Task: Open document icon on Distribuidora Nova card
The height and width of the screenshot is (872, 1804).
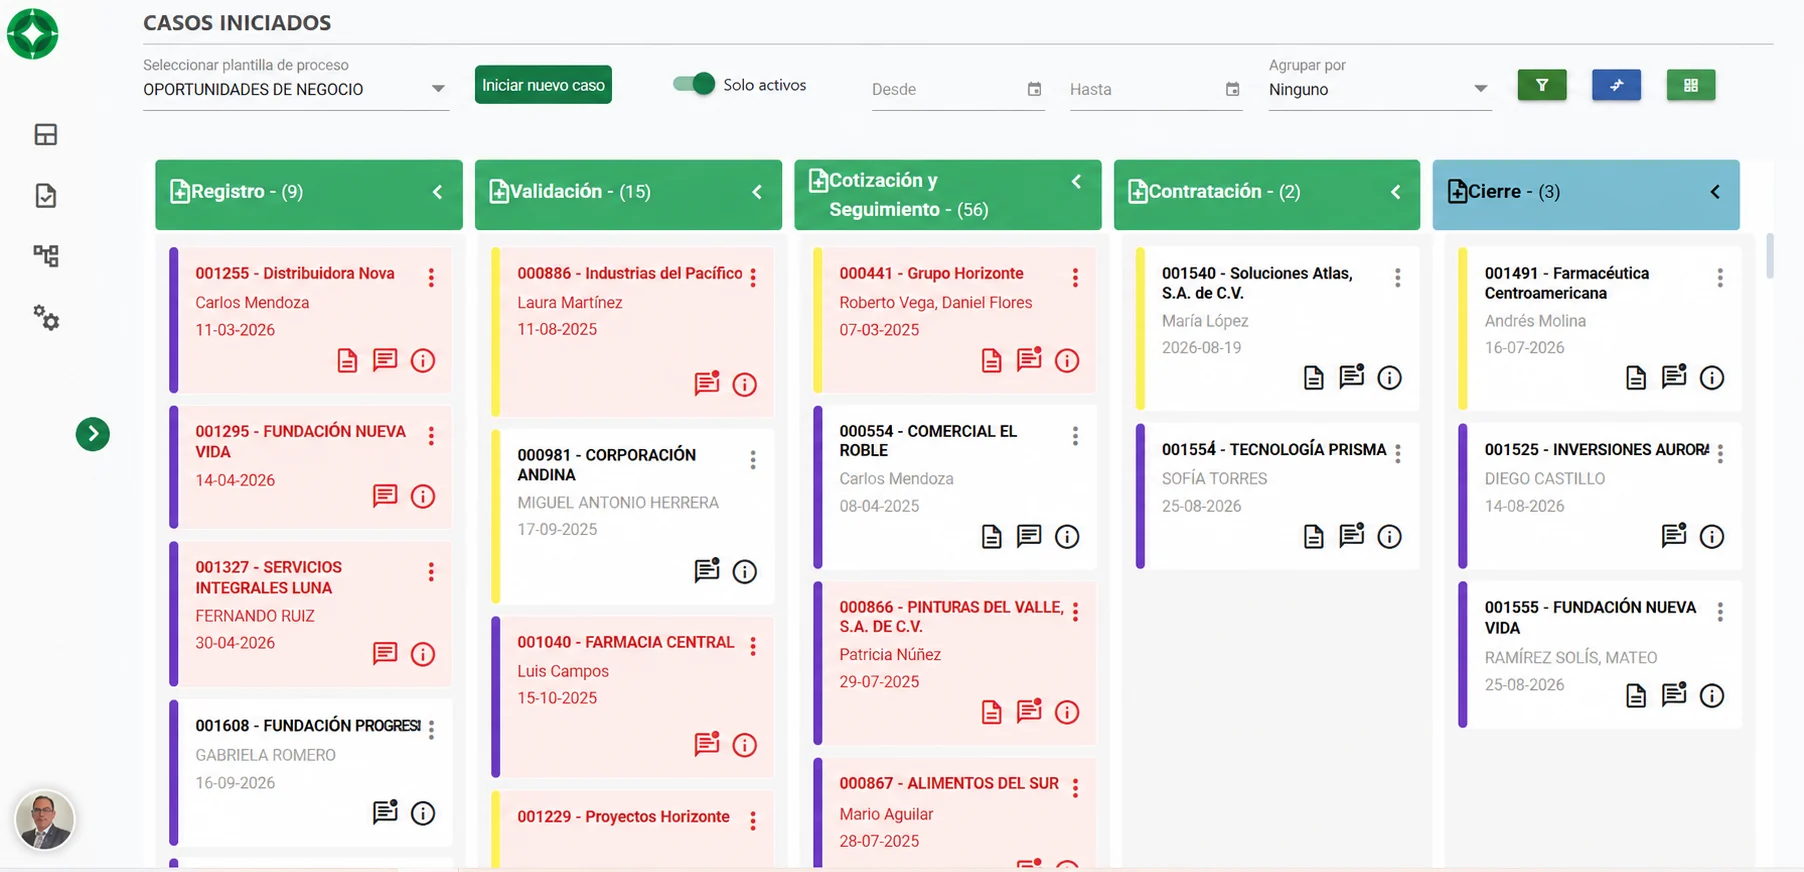Action: coord(347,360)
